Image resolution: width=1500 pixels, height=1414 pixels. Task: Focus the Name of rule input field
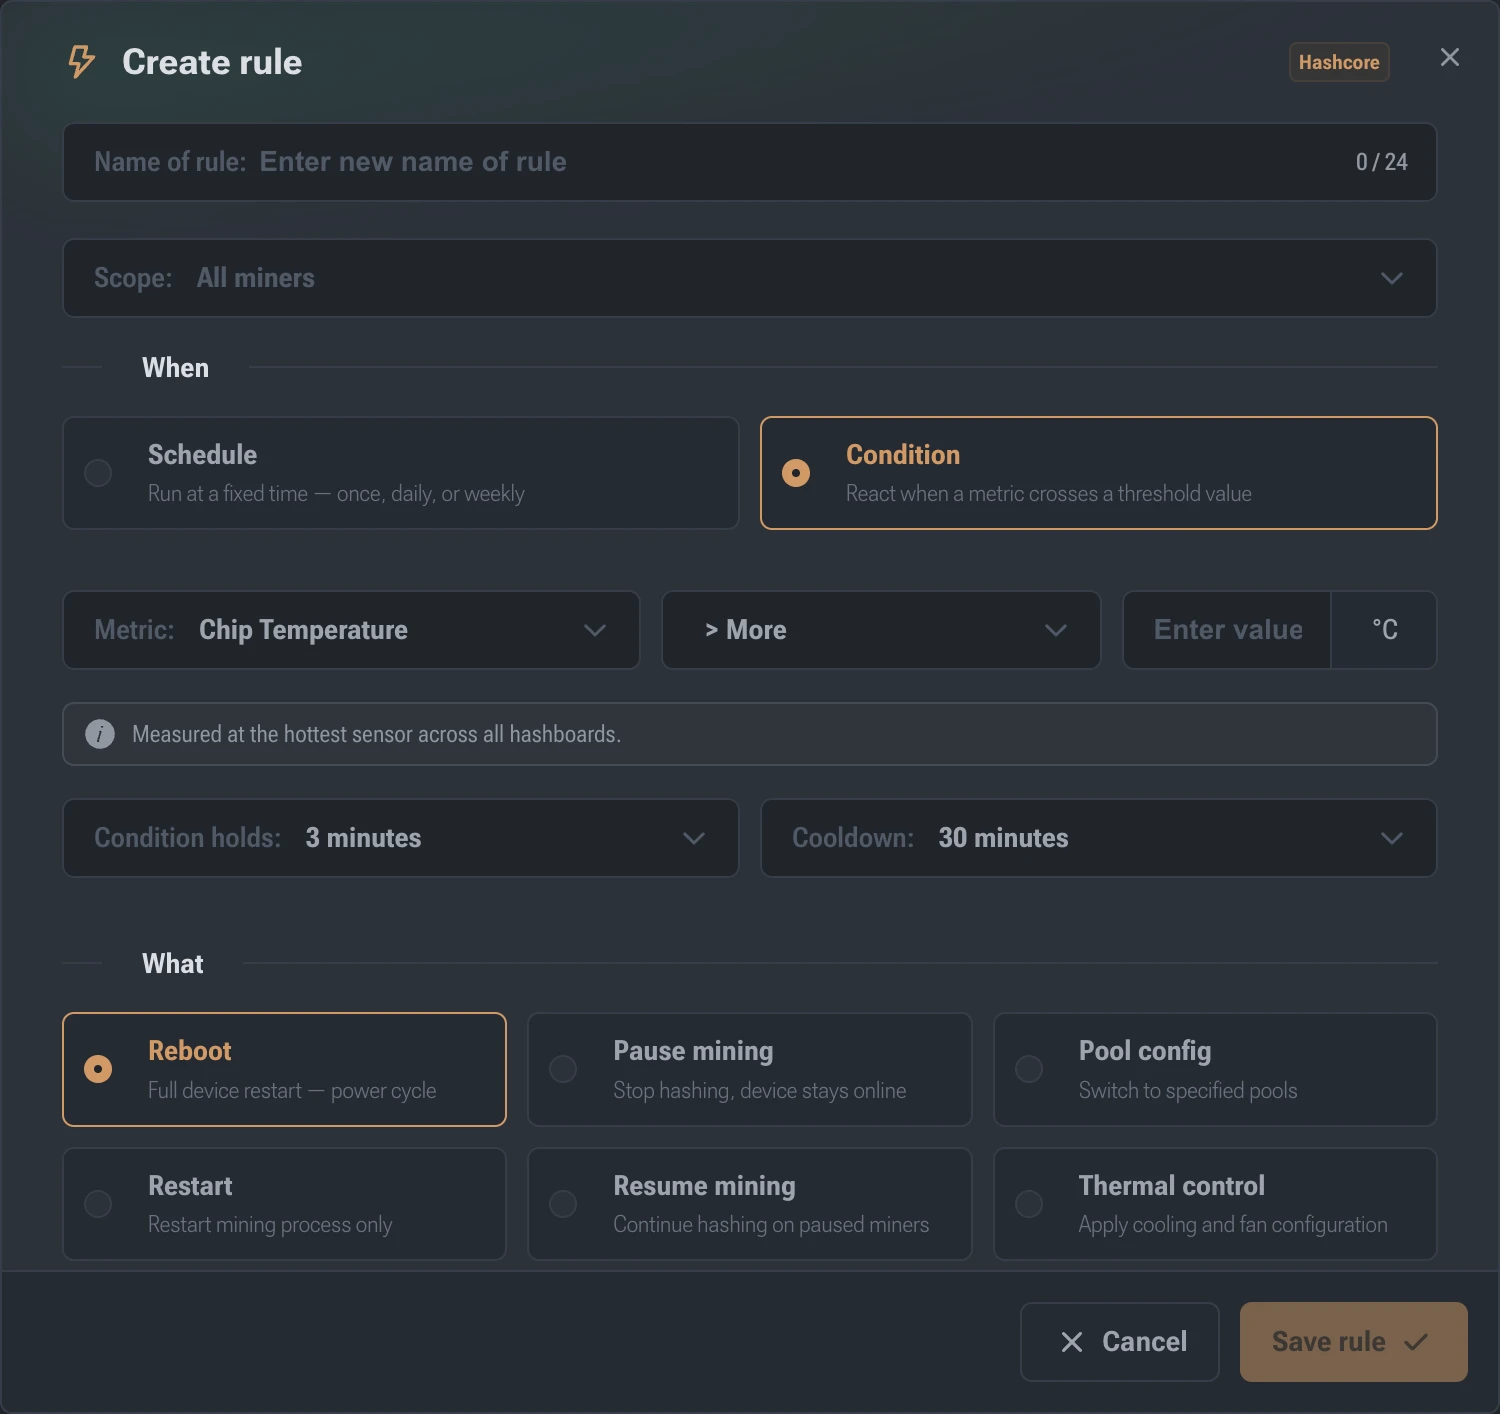pyautogui.click(x=750, y=162)
